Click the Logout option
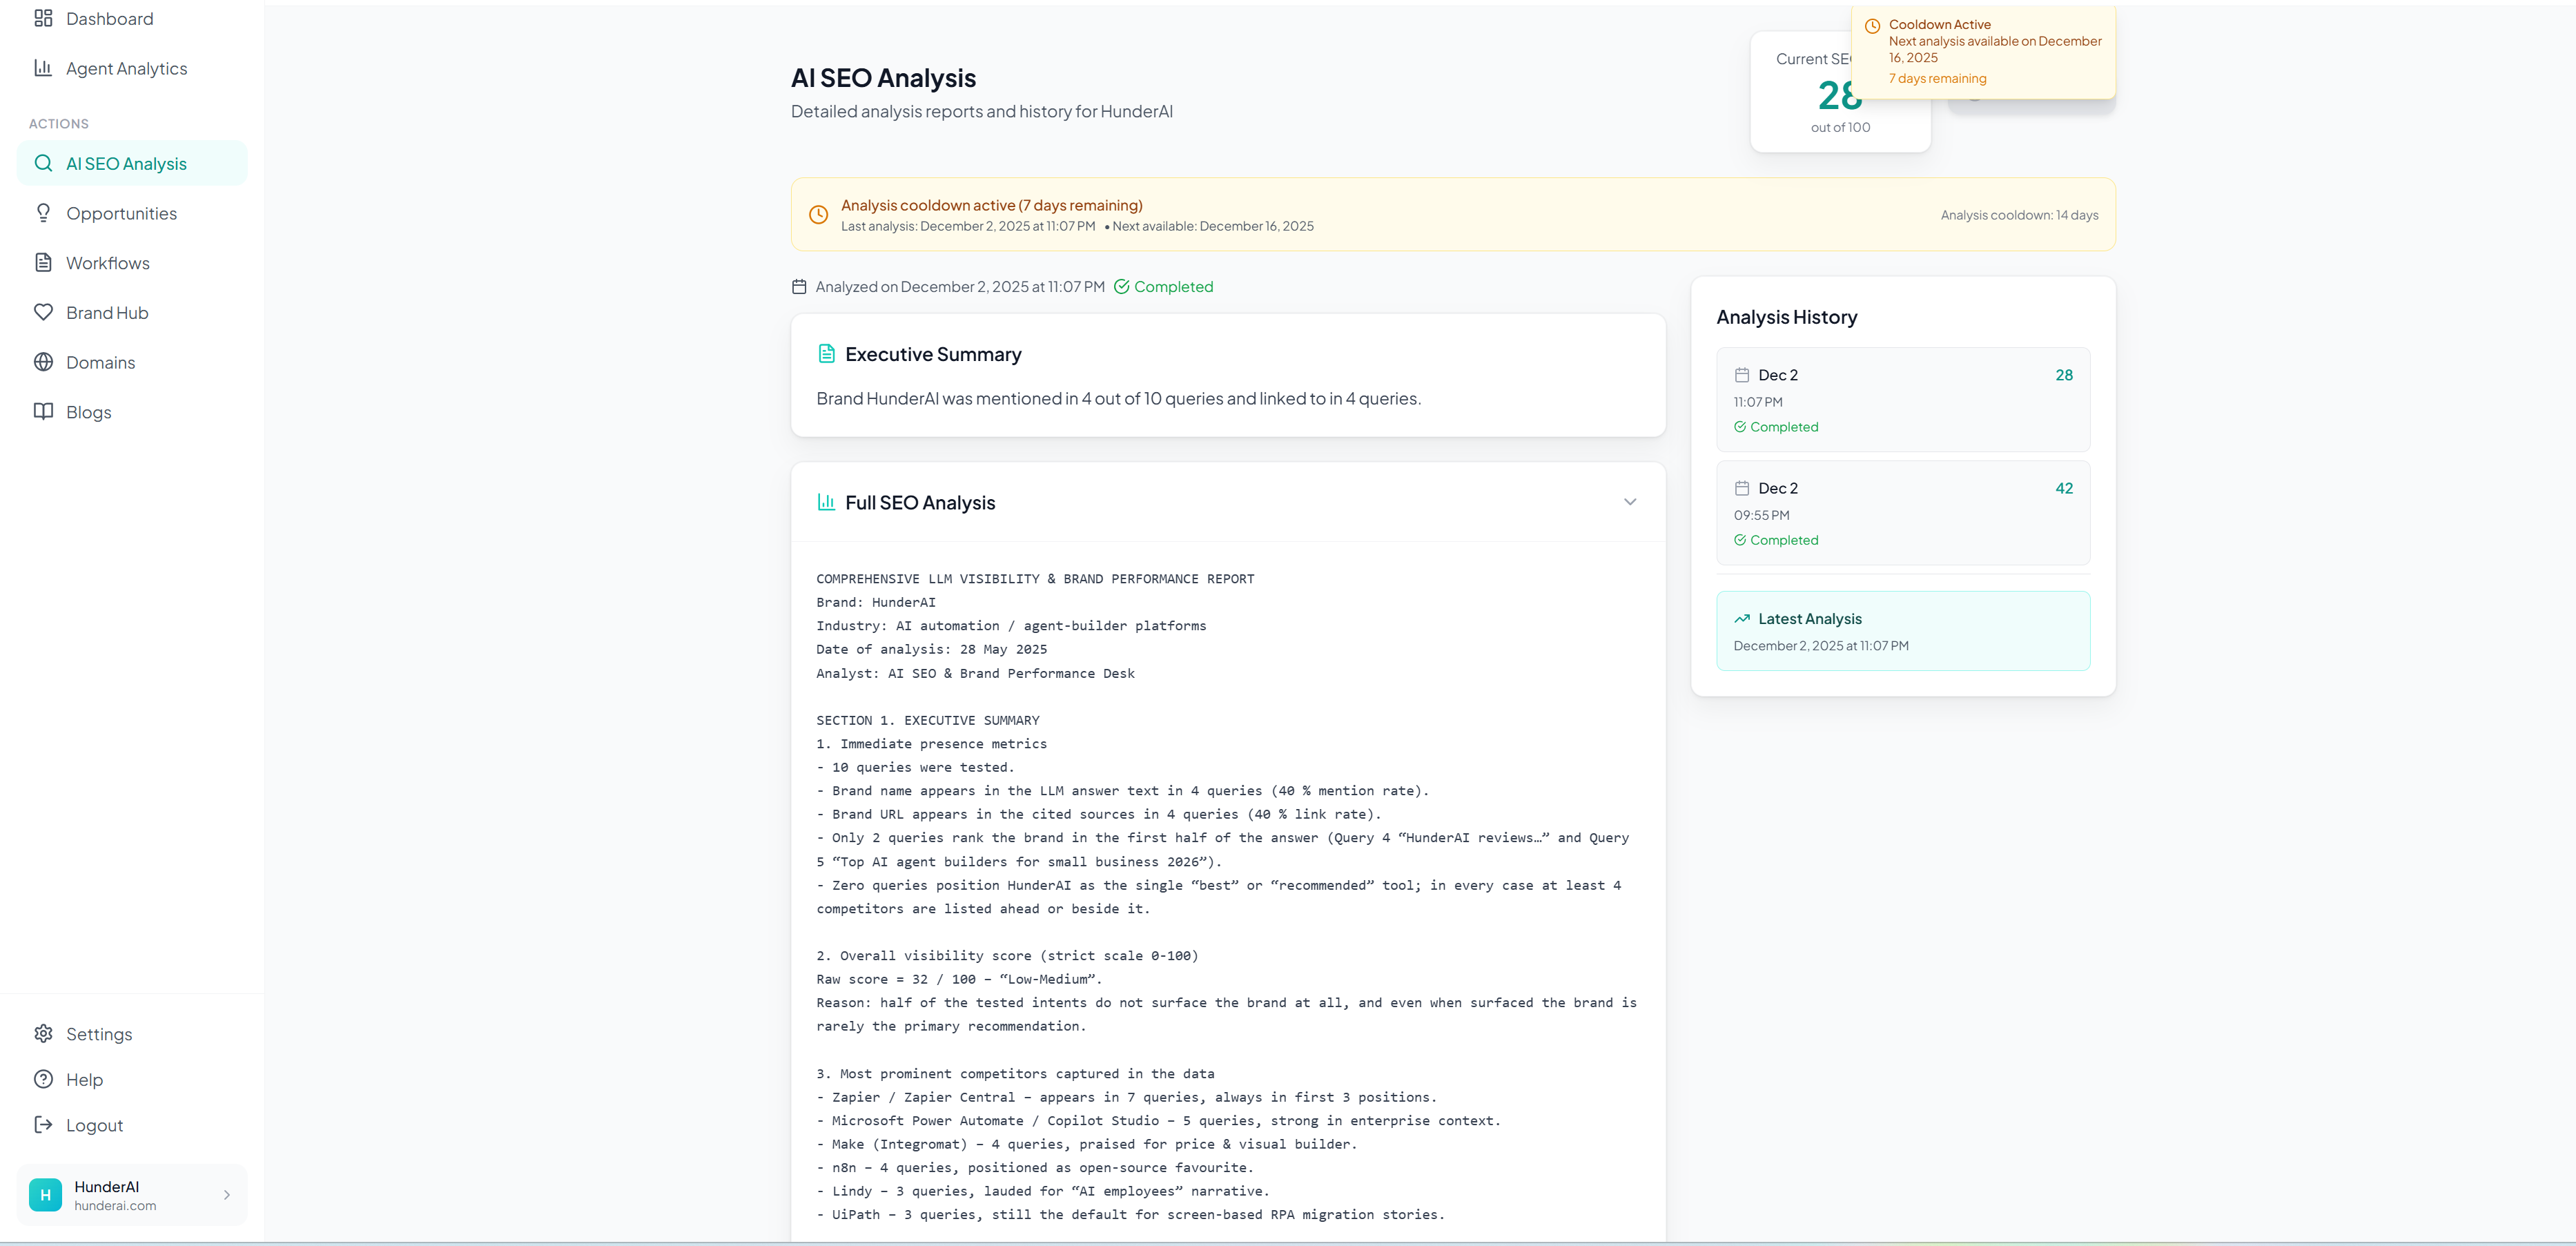The height and width of the screenshot is (1246, 2576). [93, 1124]
